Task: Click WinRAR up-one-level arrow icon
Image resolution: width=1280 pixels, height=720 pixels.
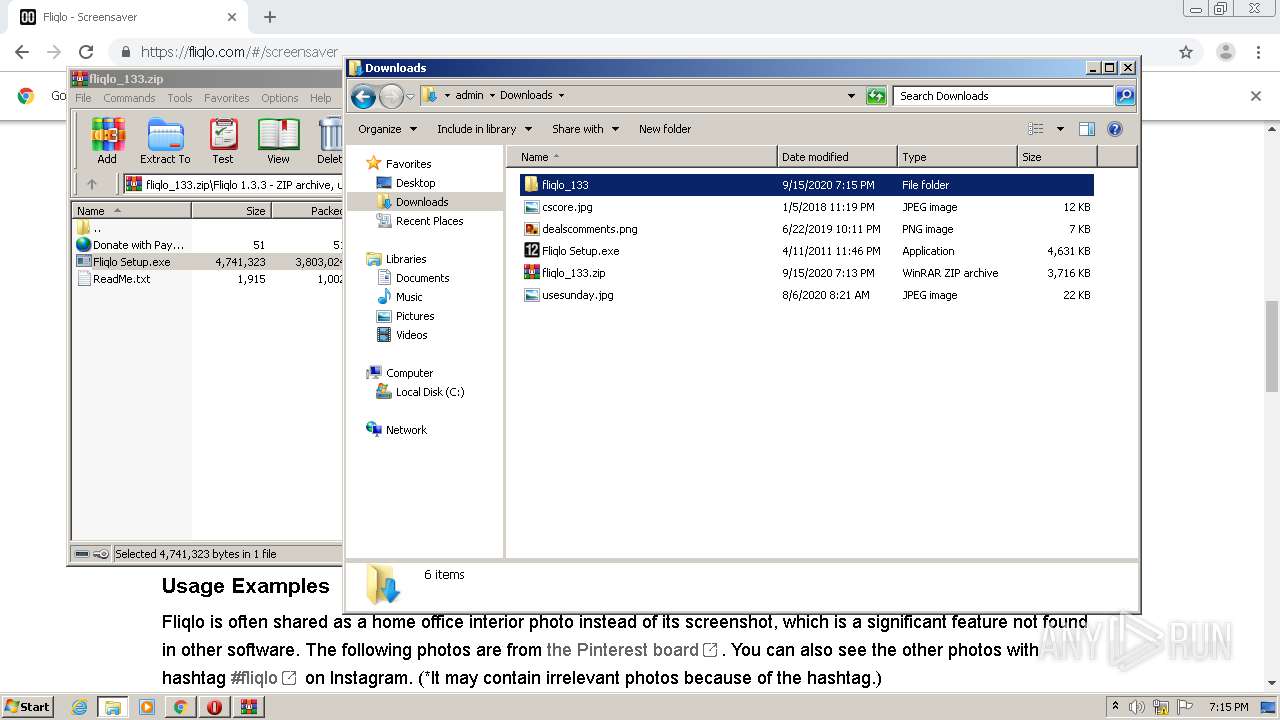Action: (x=92, y=184)
